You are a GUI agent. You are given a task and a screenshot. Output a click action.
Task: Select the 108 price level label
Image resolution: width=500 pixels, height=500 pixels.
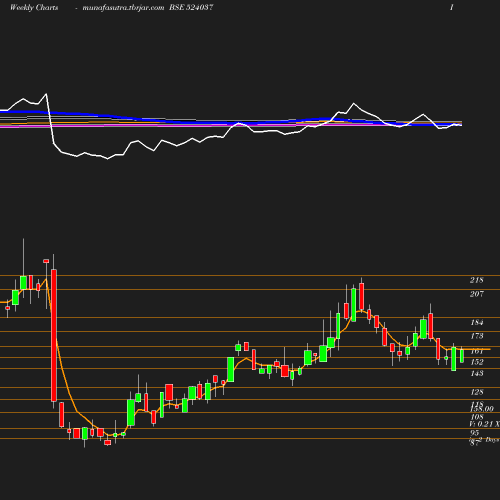(x=477, y=417)
